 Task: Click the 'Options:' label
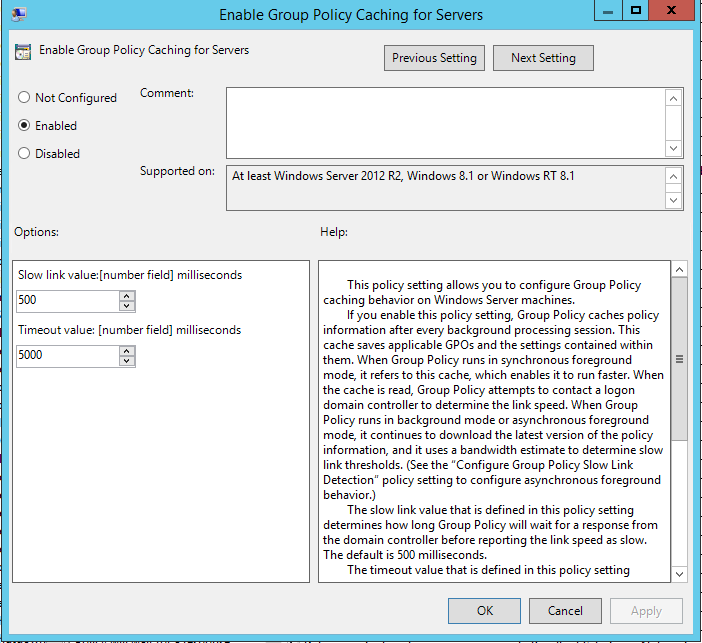coord(36,232)
